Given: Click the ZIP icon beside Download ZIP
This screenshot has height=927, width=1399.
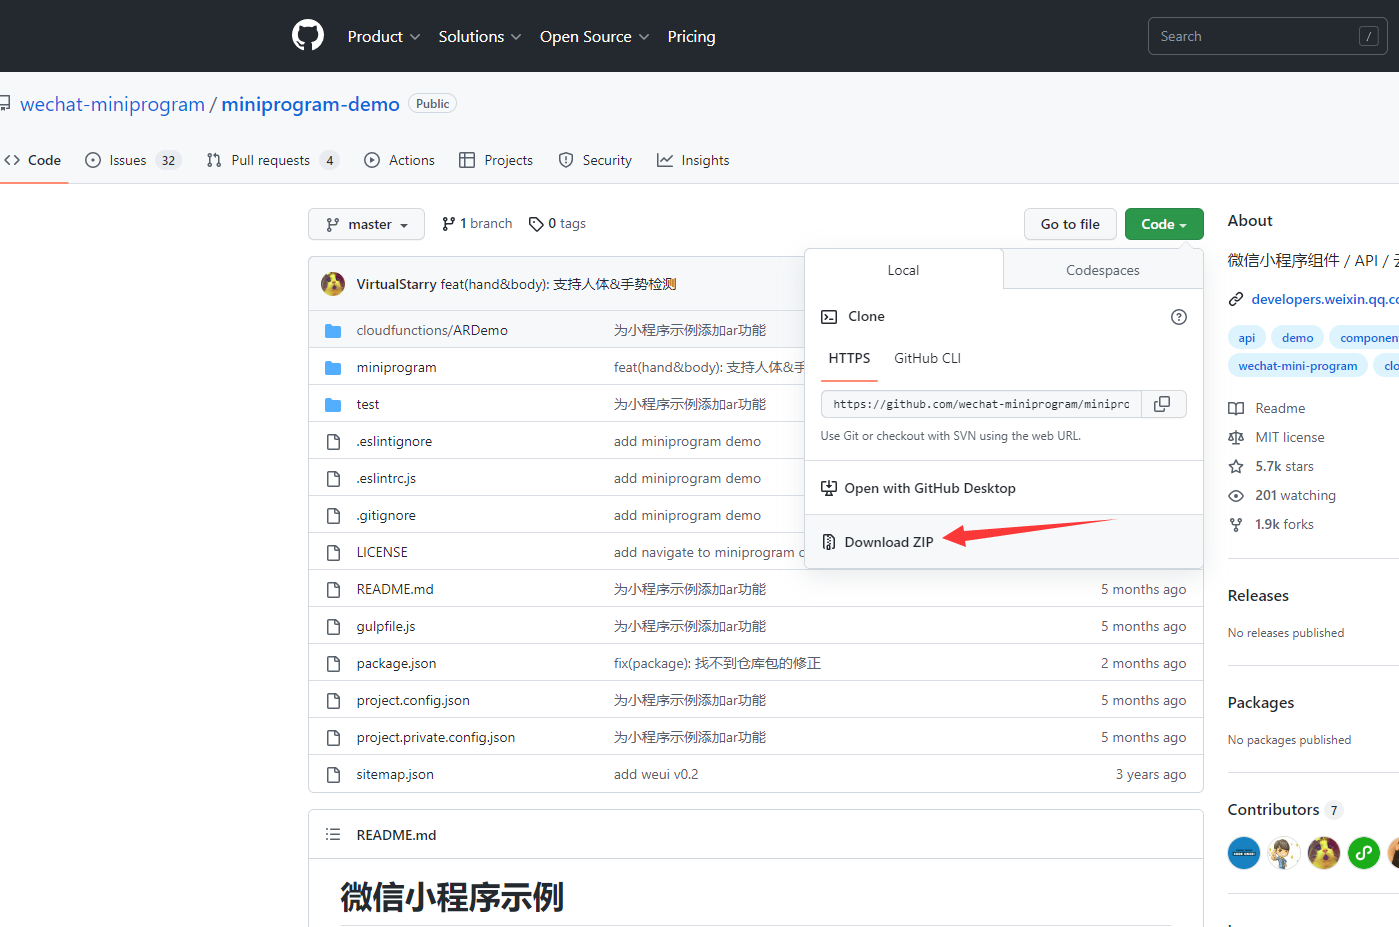Looking at the screenshot, I should (x=828, y=542).
